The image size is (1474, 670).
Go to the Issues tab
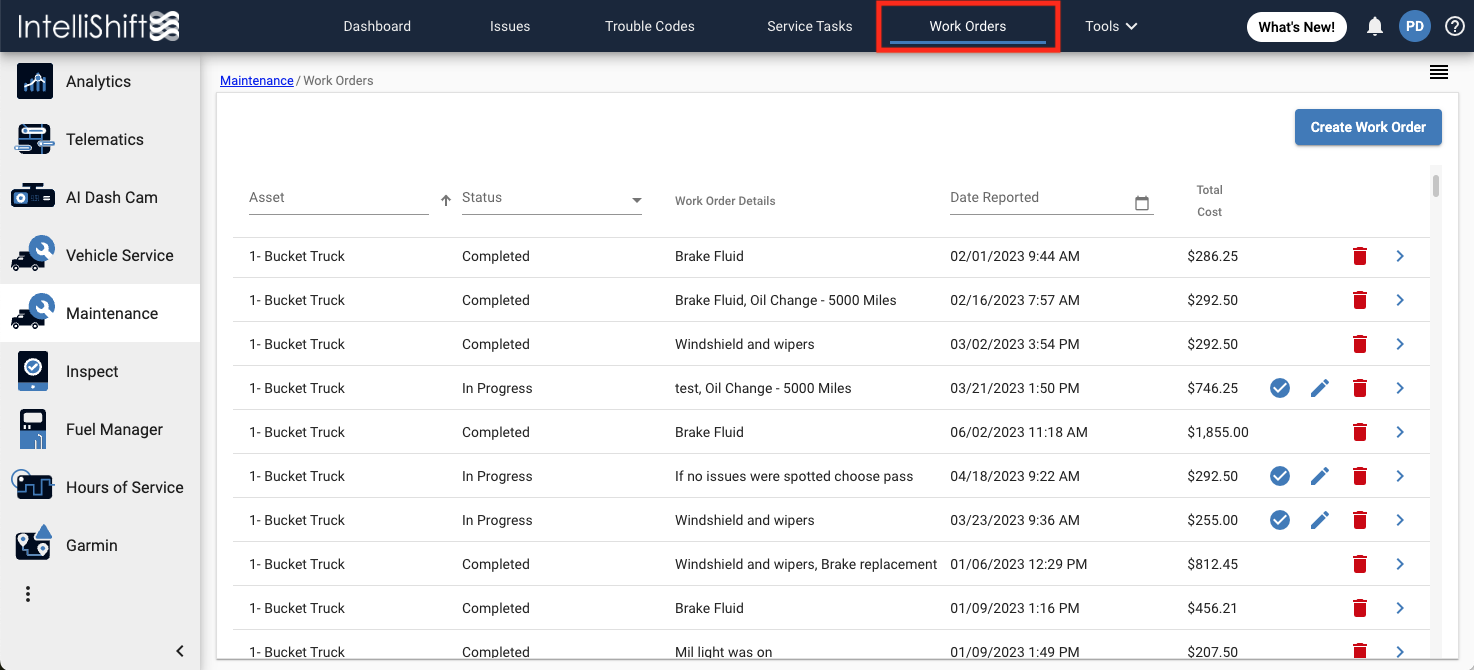click(510, 26)
